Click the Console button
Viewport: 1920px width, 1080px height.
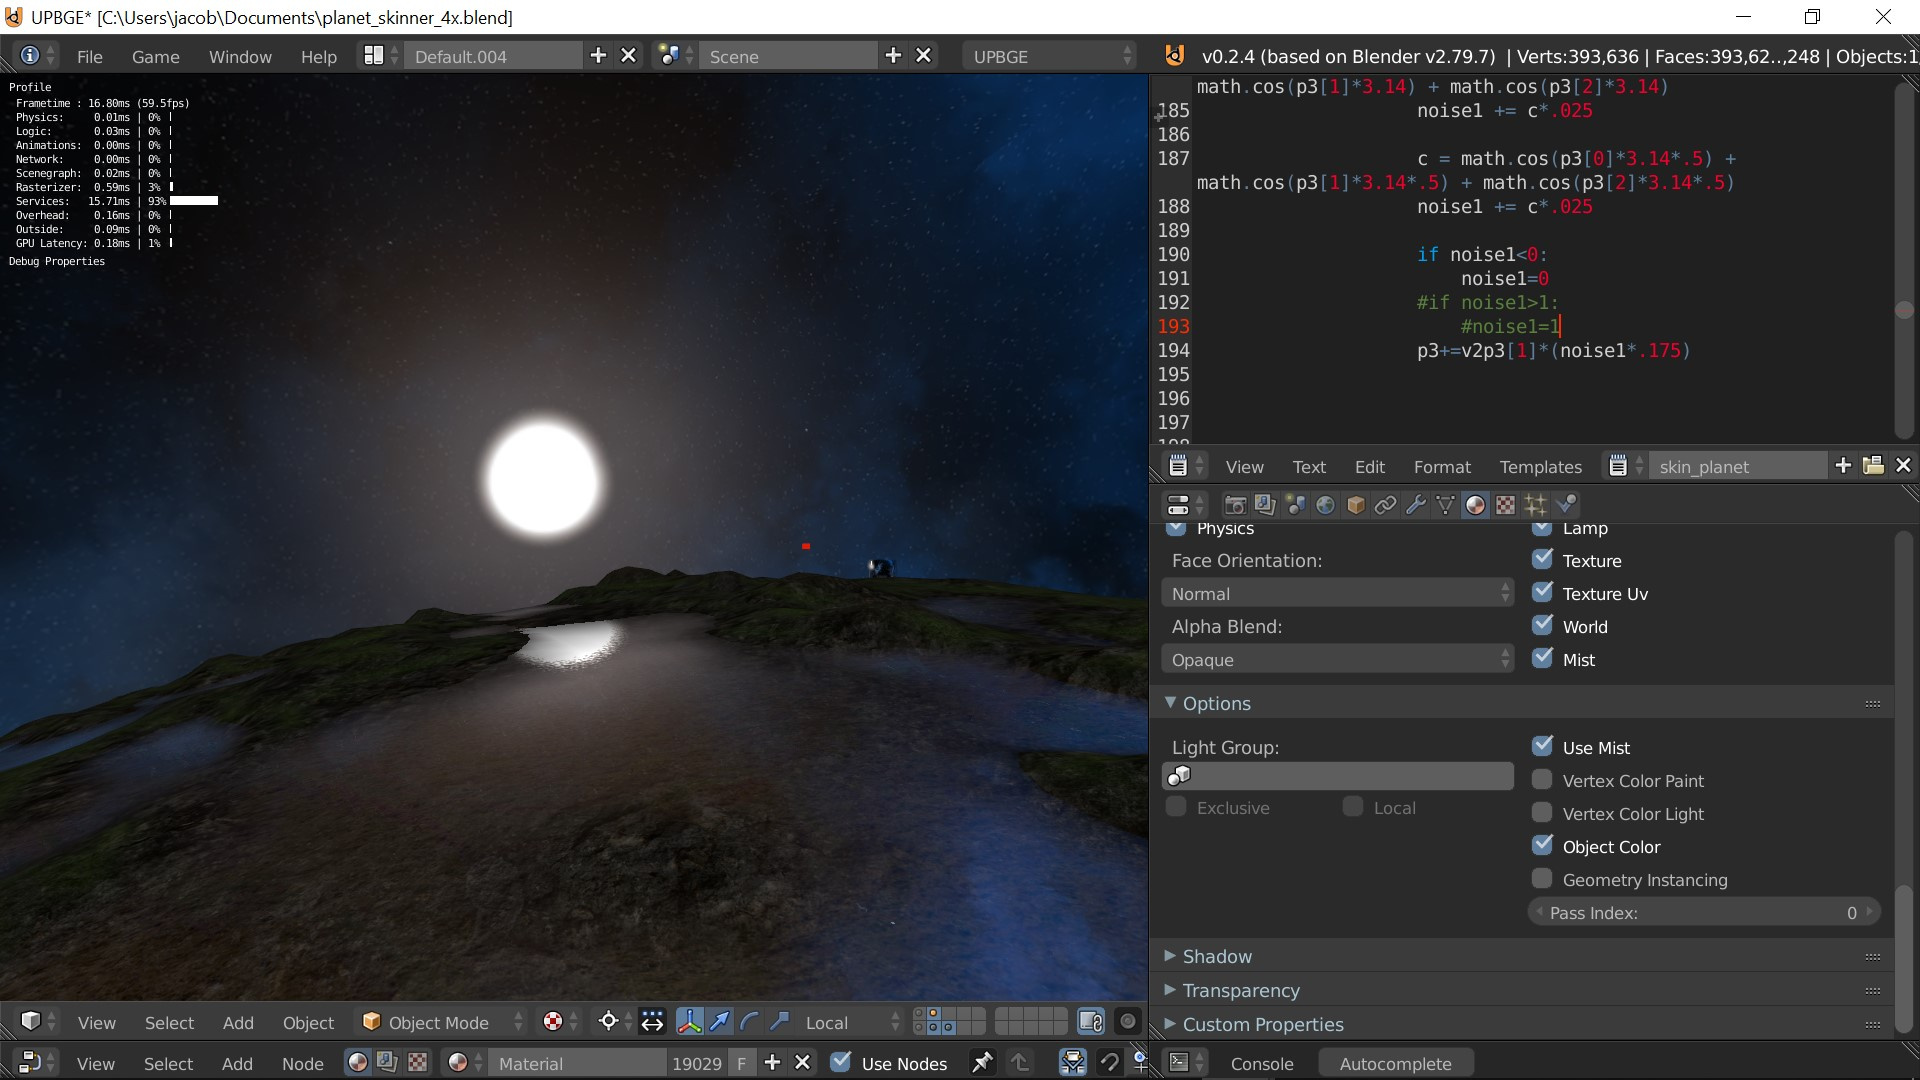(x=1261, y=1063)
